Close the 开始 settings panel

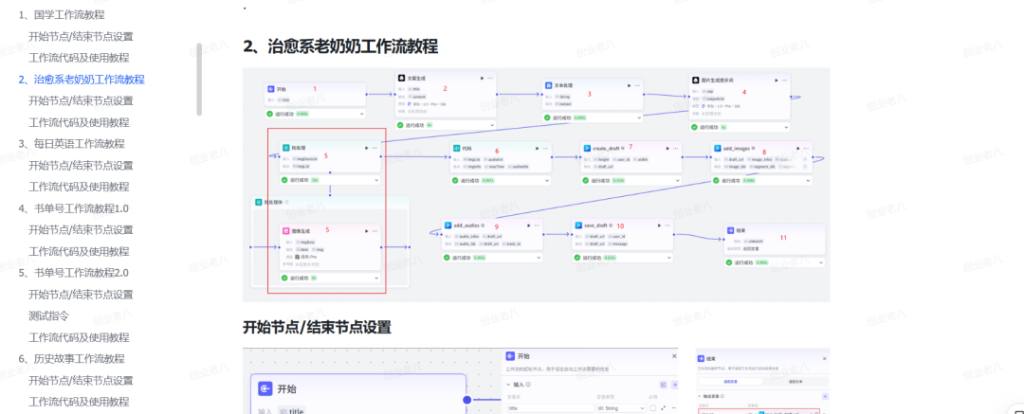click(x=676, y=355)
